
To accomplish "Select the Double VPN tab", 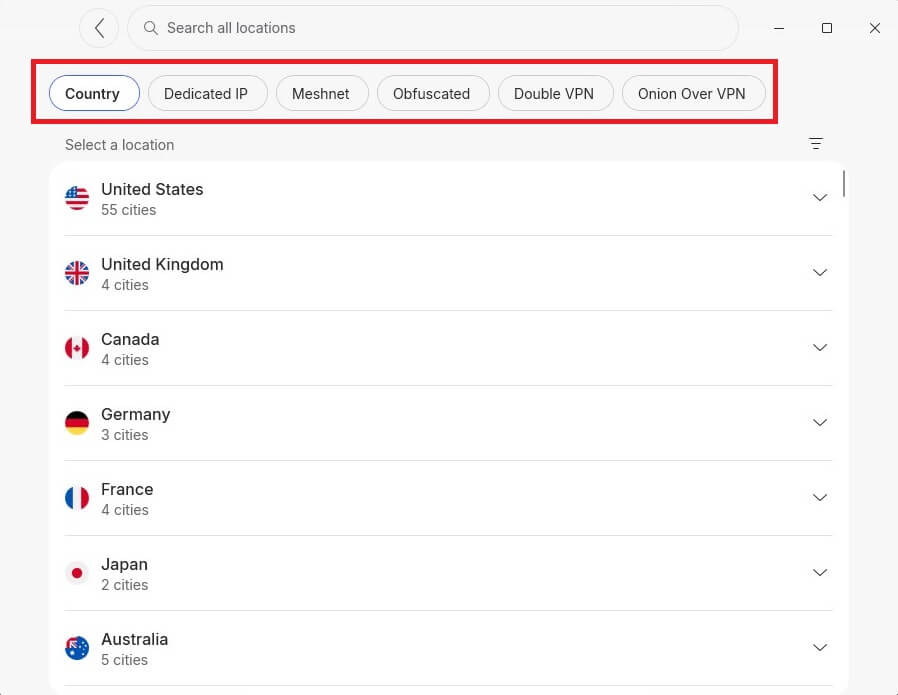I will coord(556,93).
